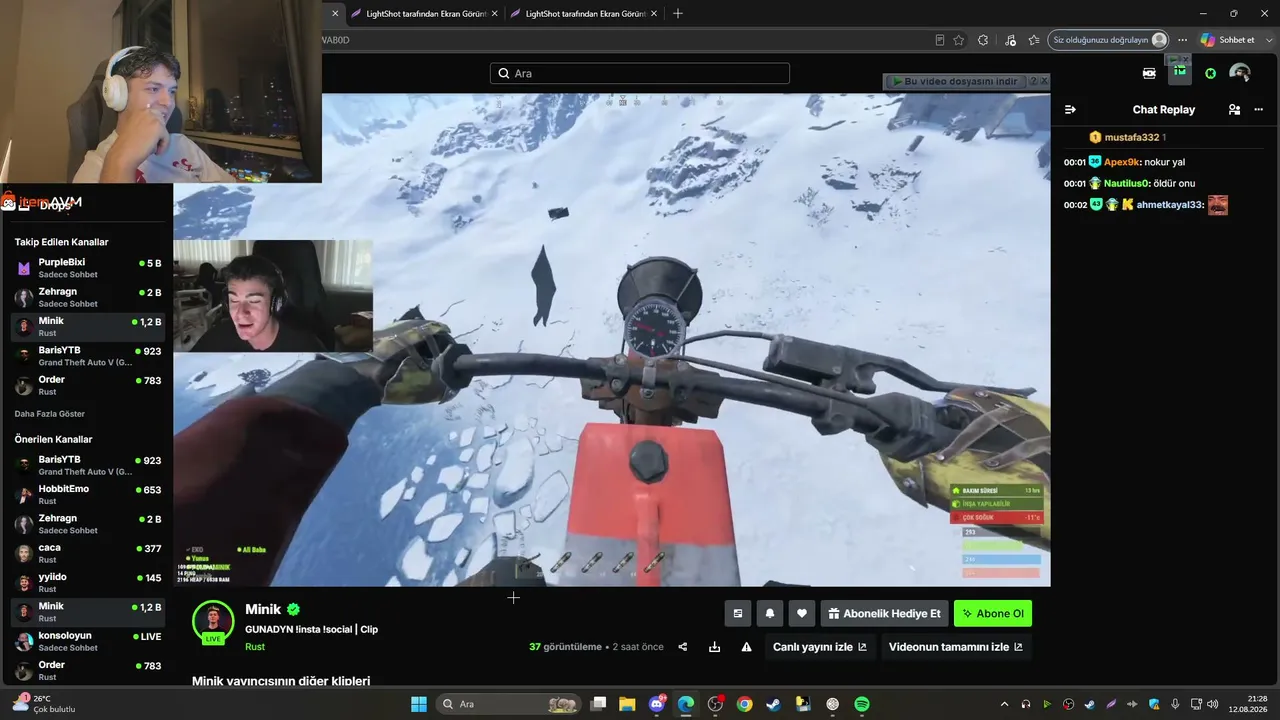Subscribe using the Abone Ol button
1280x720 pixels.
[993, 613]
